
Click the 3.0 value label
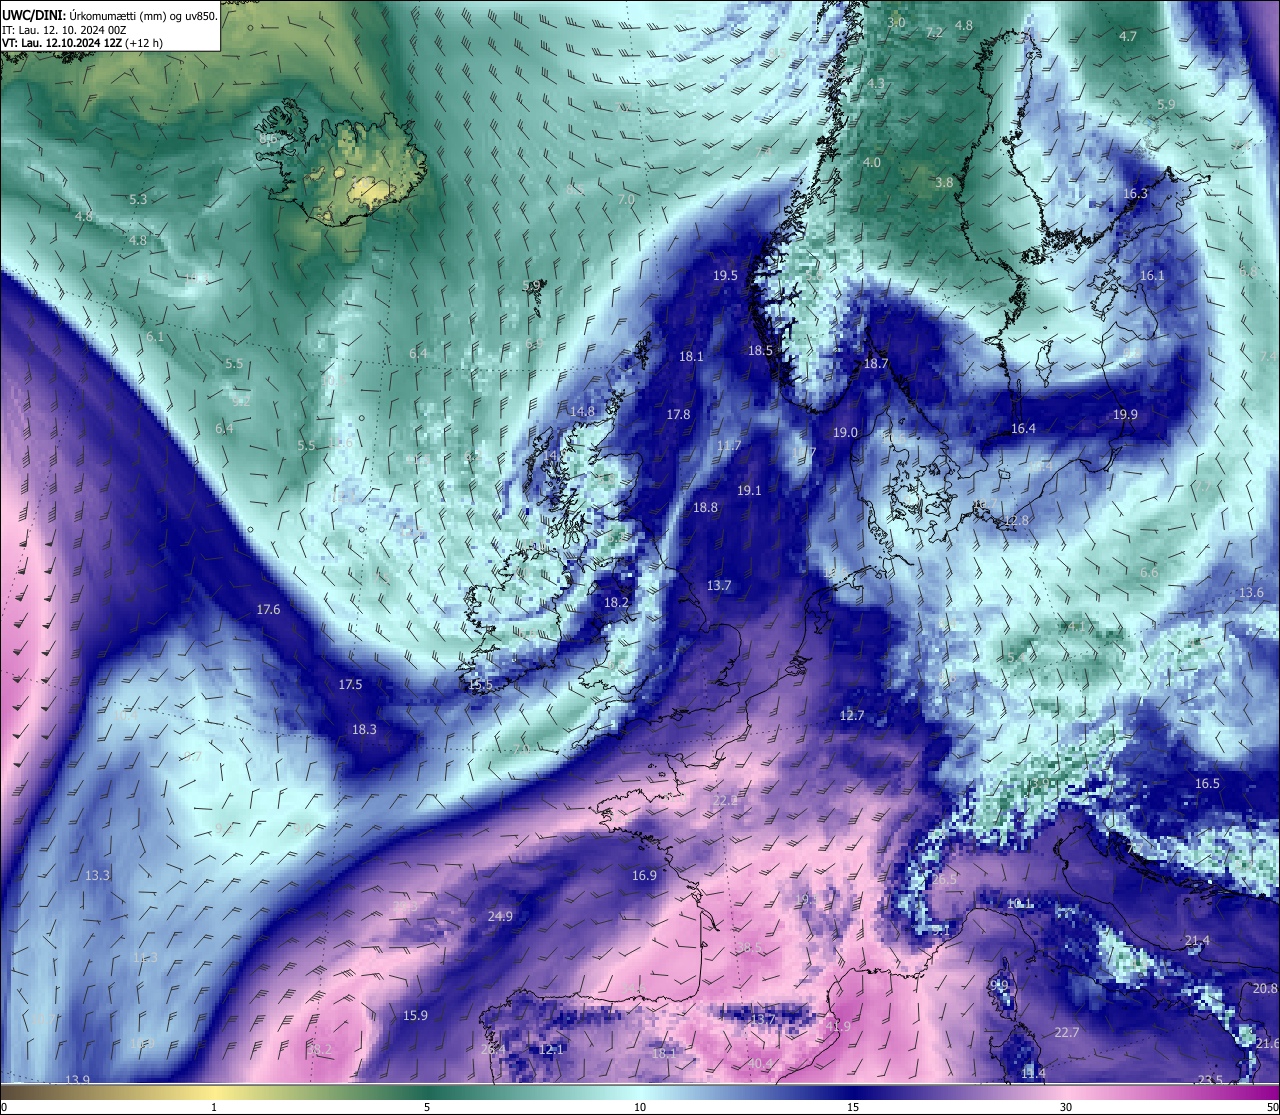pyautogui.click(x=897, y=23)
